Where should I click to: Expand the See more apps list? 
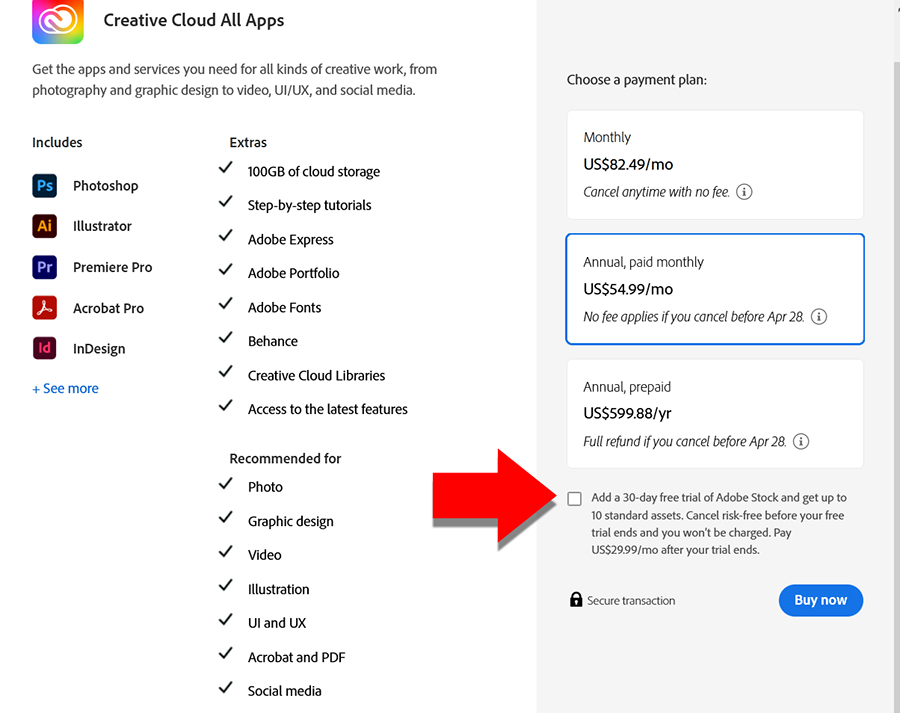[65, 388]
